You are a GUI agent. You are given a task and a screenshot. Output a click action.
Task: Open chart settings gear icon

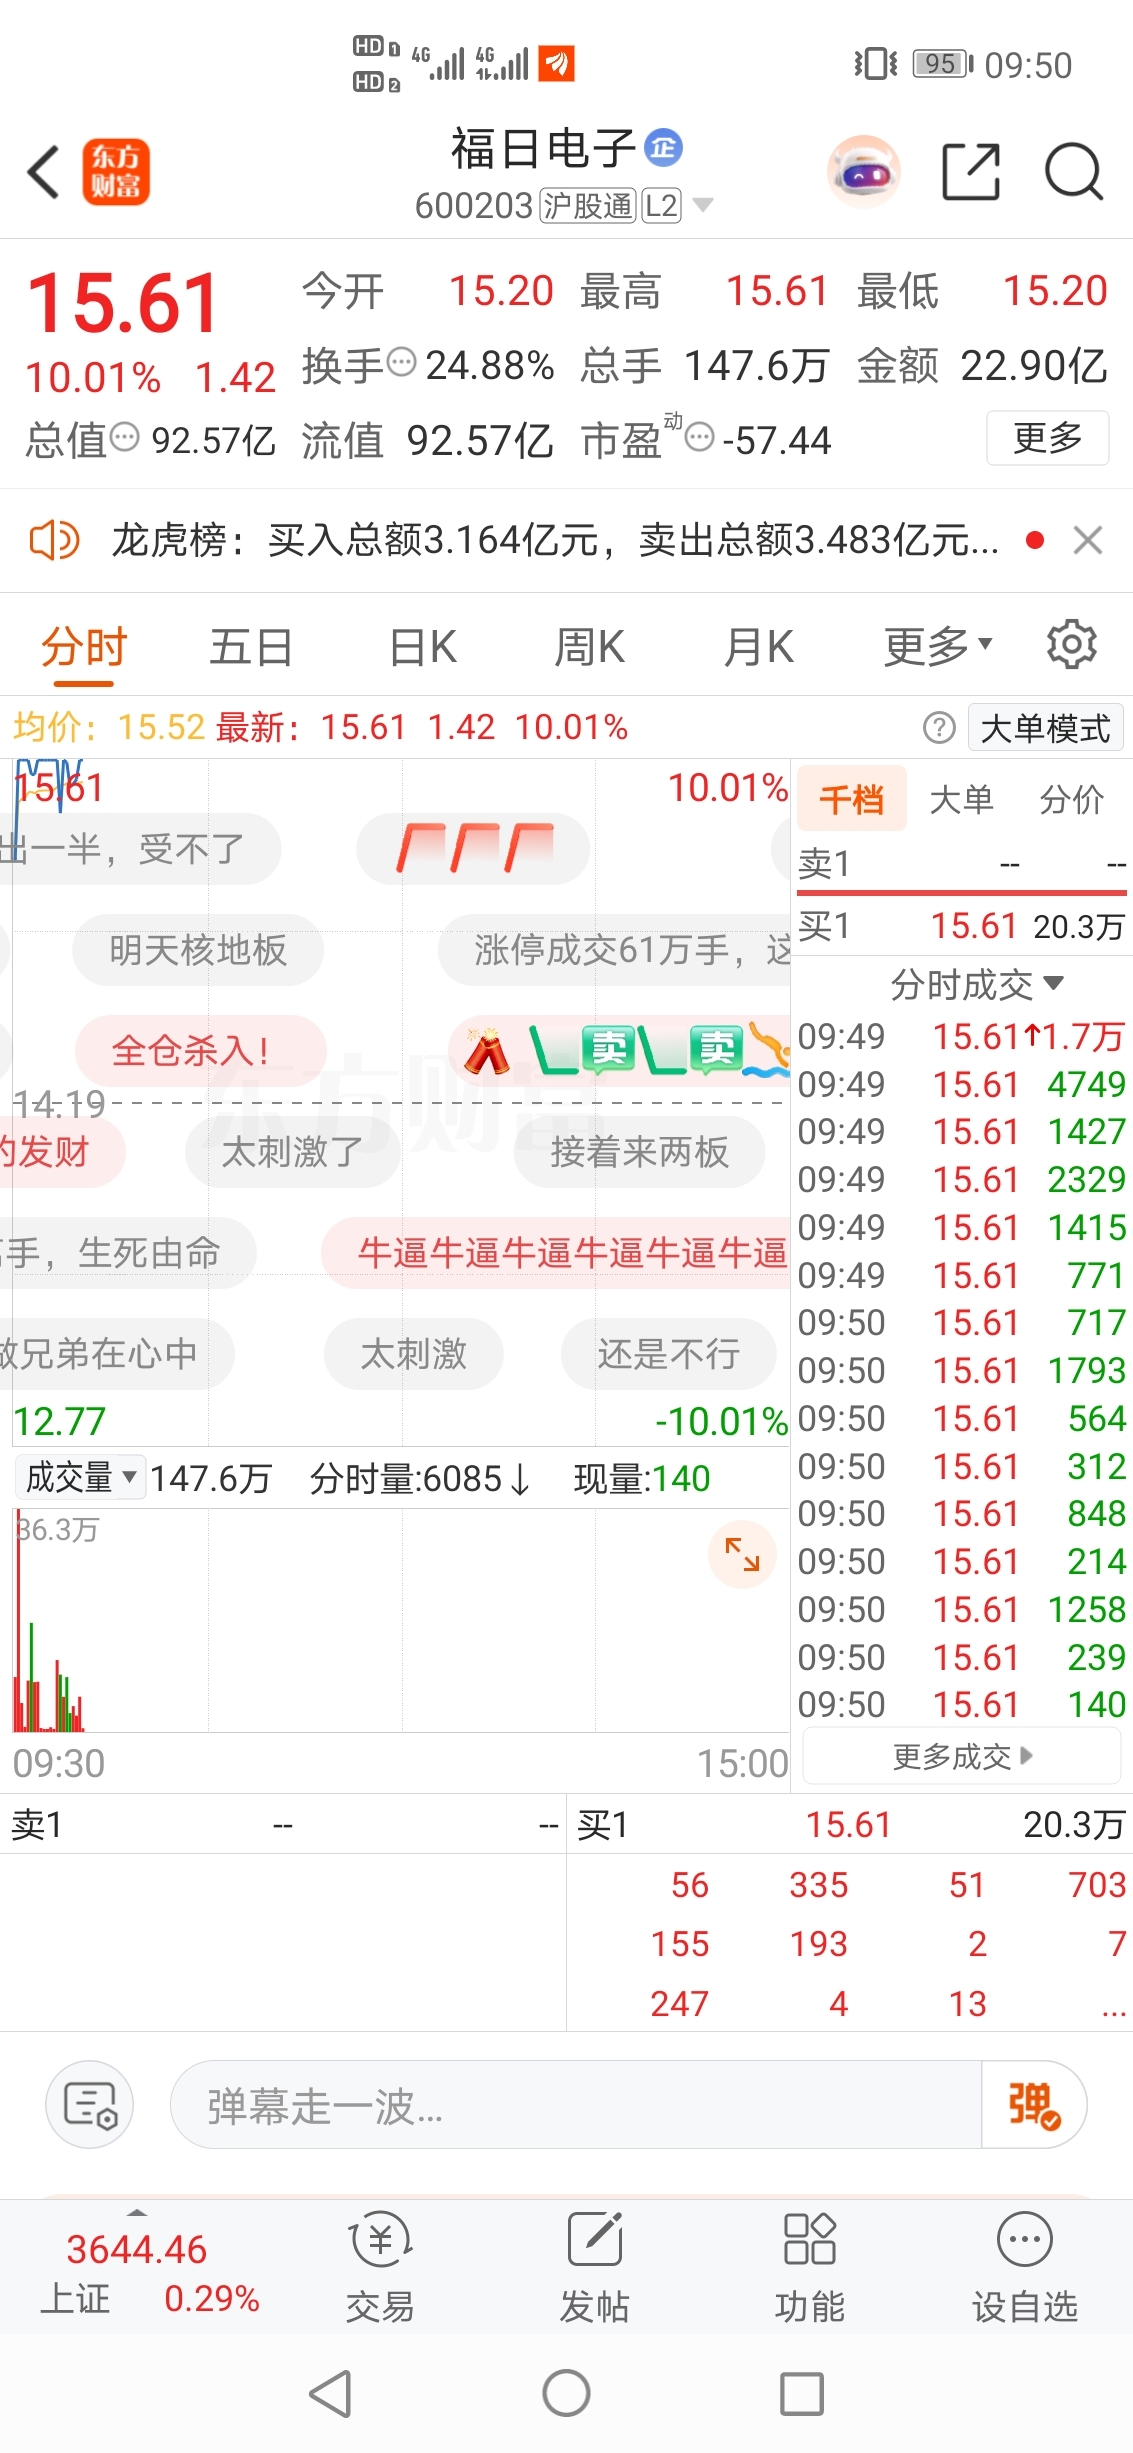click(x=1072, y=645)
